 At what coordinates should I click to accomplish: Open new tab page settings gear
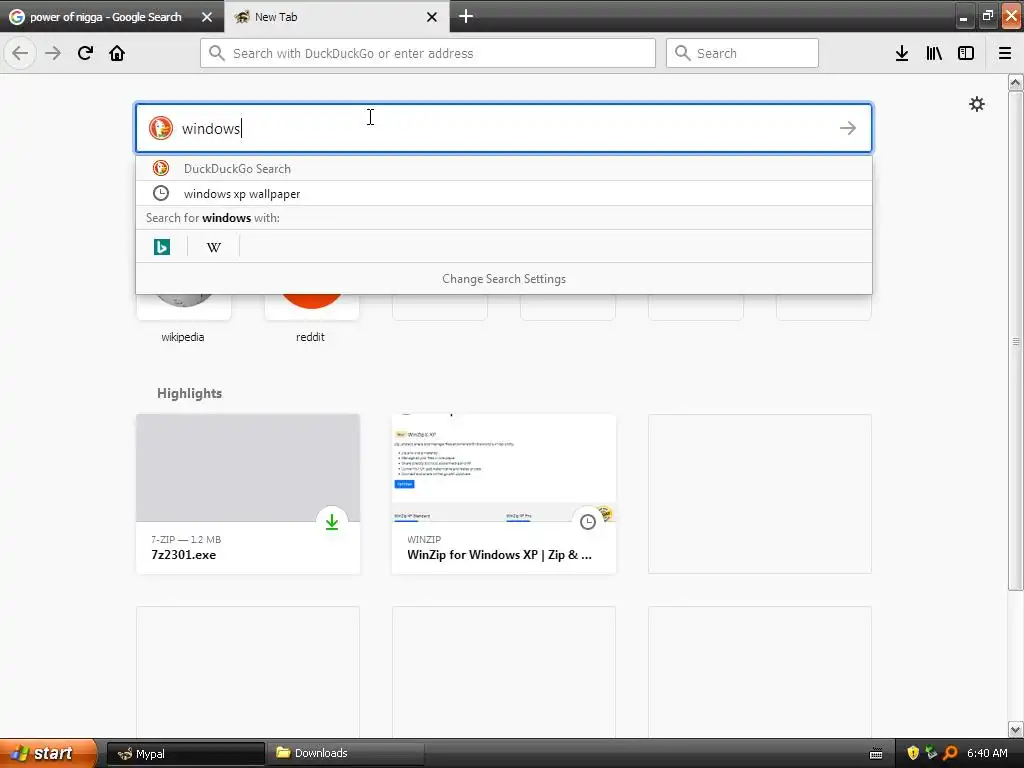[976, 104]
